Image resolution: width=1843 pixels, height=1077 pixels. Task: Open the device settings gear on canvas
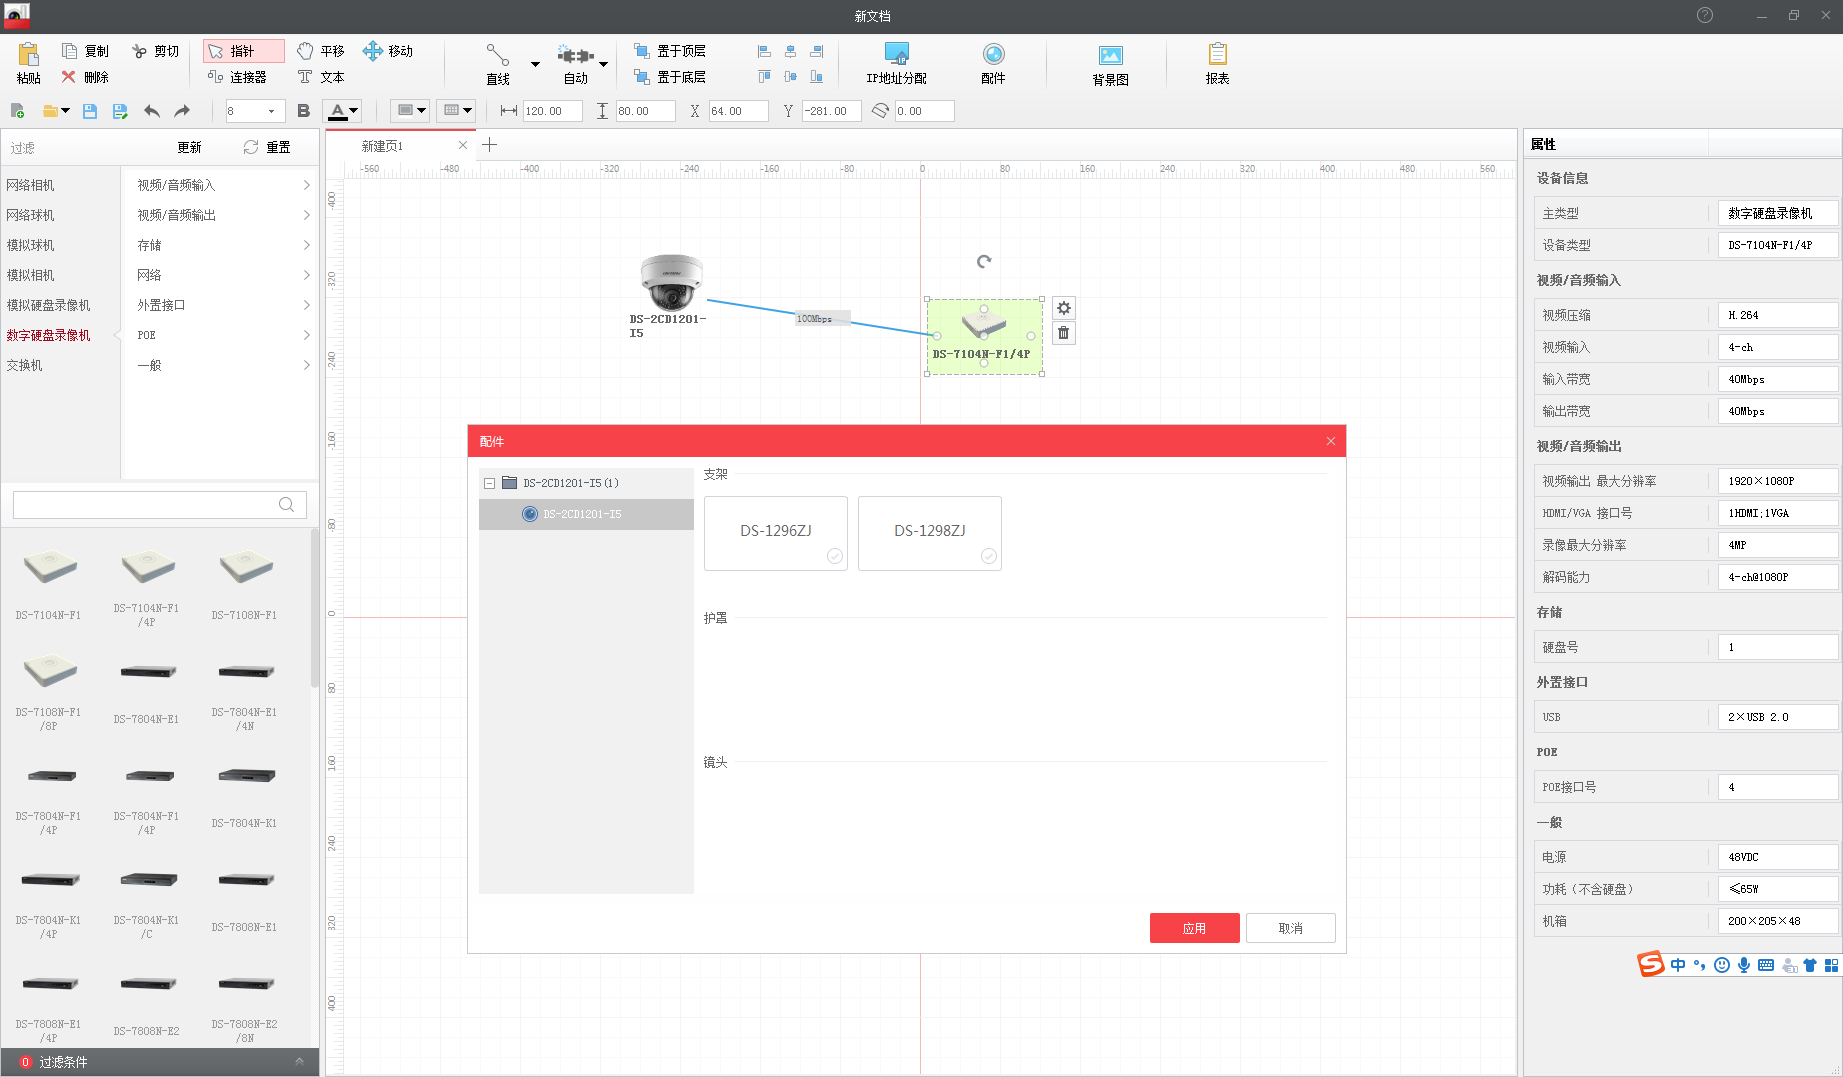[1064, 308]
